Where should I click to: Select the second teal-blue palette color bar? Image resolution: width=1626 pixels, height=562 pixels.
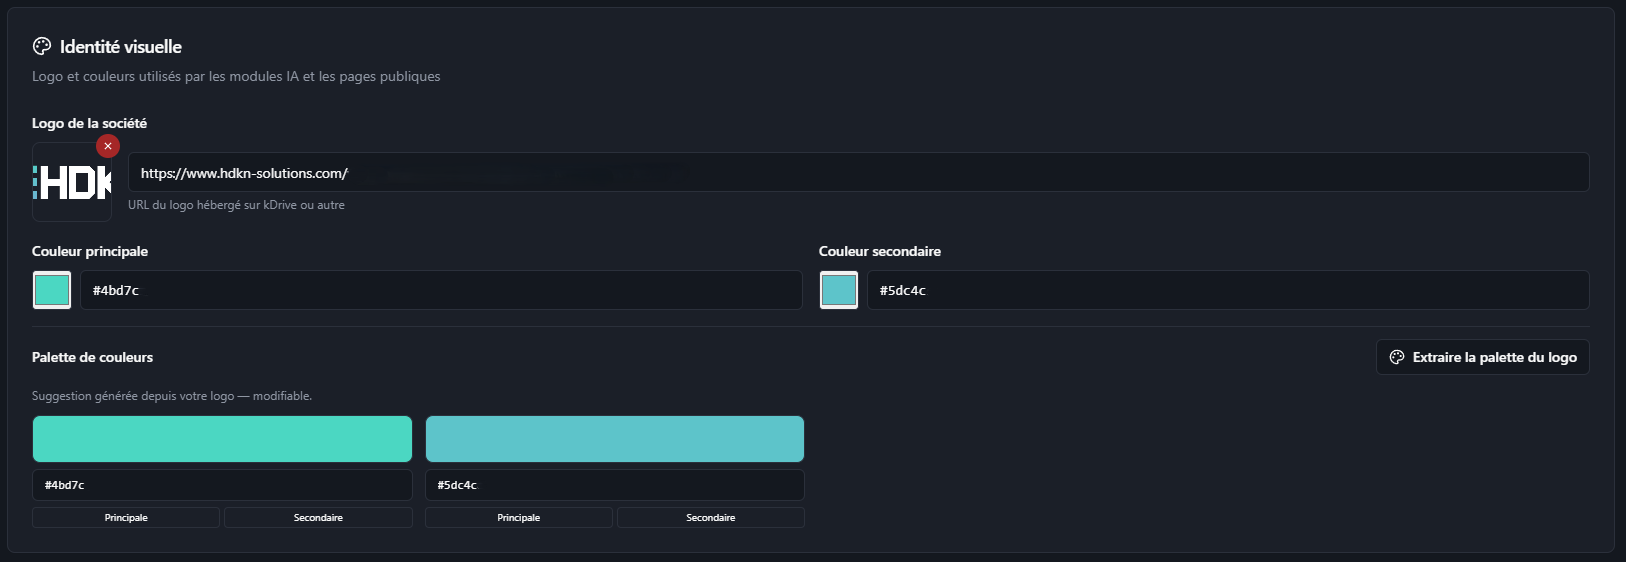pos(615,439)
